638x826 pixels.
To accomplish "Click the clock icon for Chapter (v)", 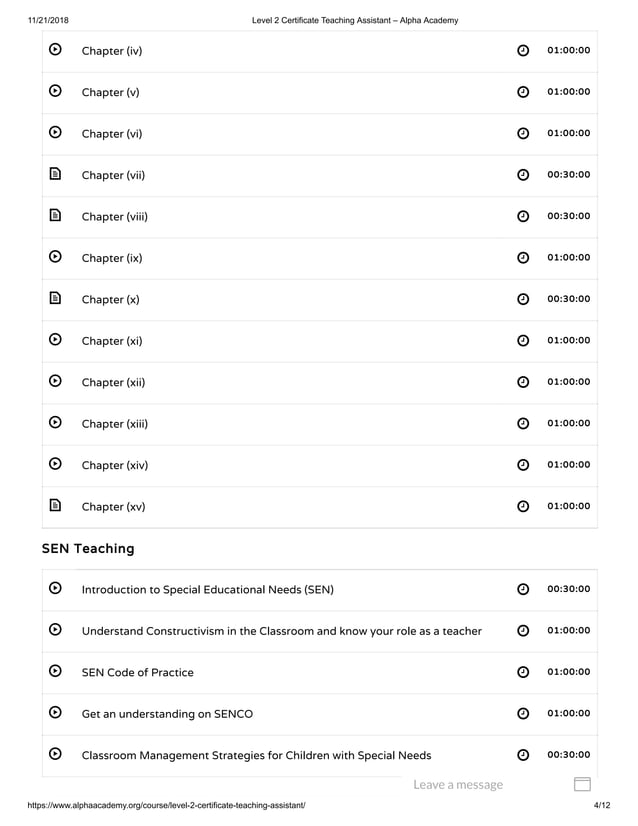I will [x=523, y=92].
